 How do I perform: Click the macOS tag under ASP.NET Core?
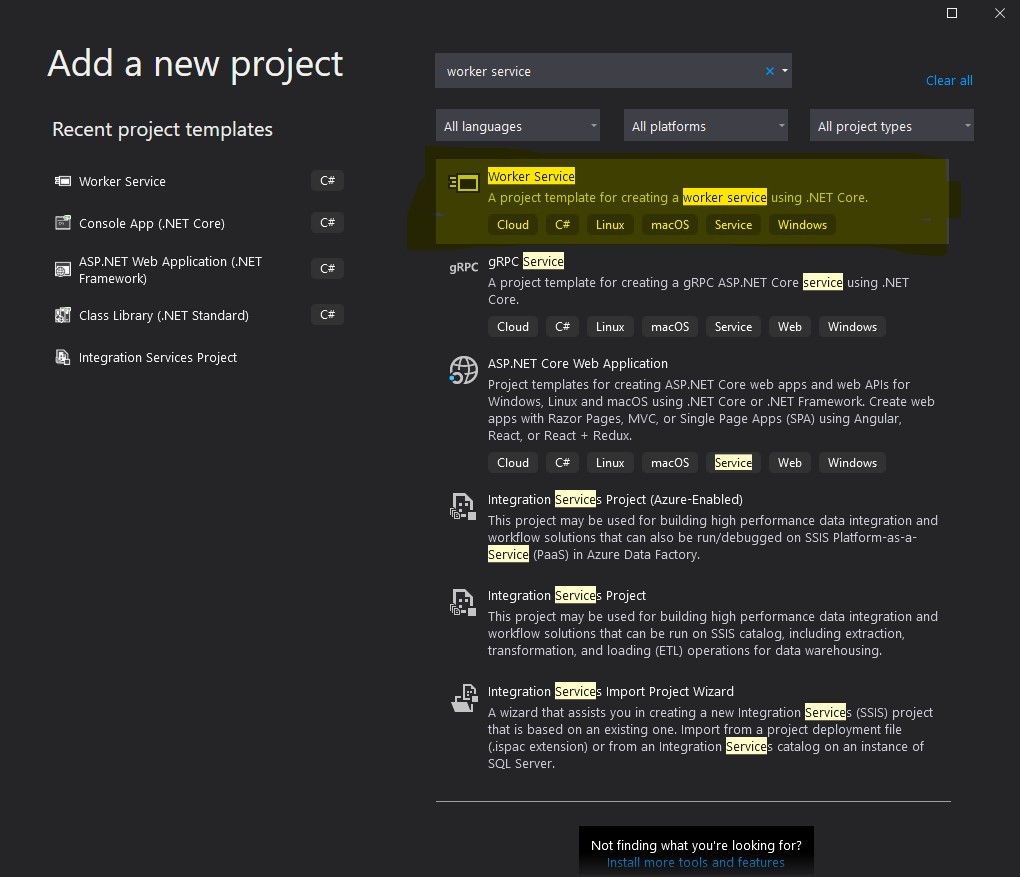pos(670,463)
